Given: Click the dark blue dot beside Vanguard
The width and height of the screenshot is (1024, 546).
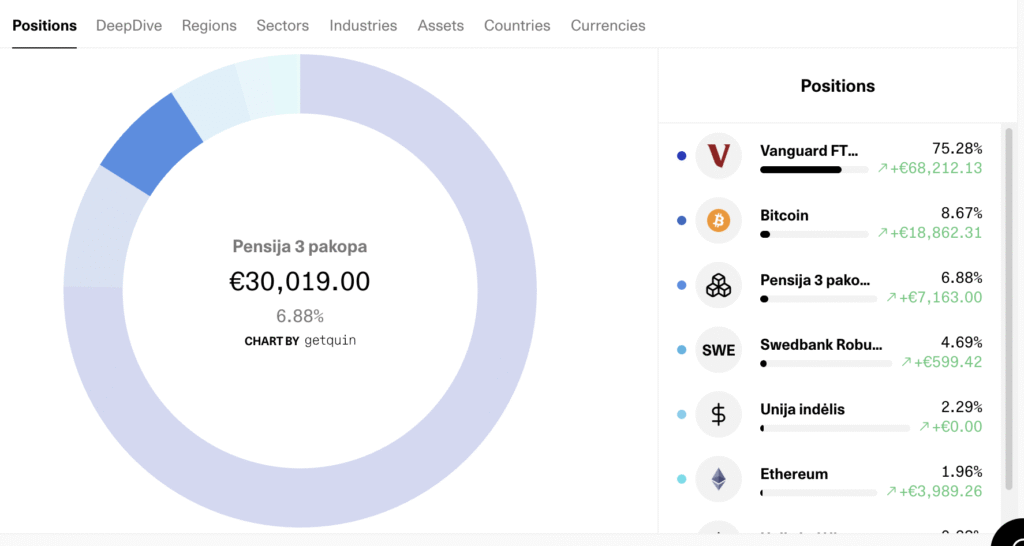Looking at the screenshot, I should point(682,156).
